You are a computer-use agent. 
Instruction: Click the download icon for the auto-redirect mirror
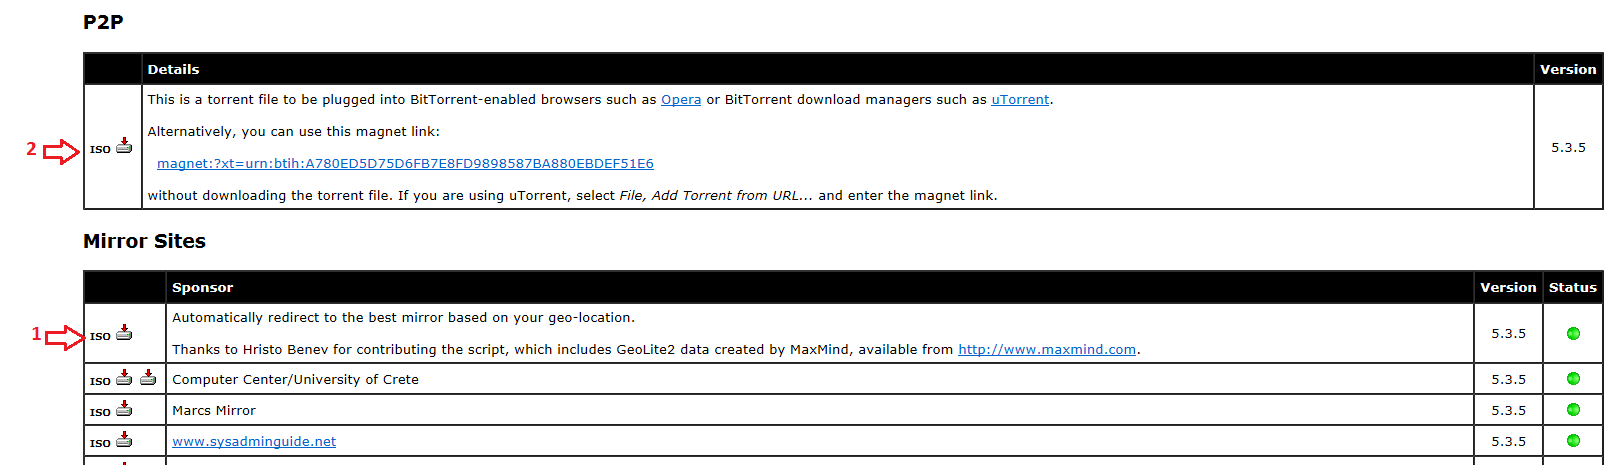(x=124, y=333)
